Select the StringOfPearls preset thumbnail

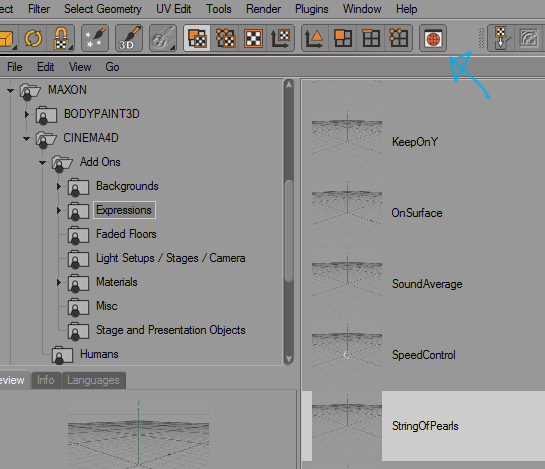coord(347,426)
